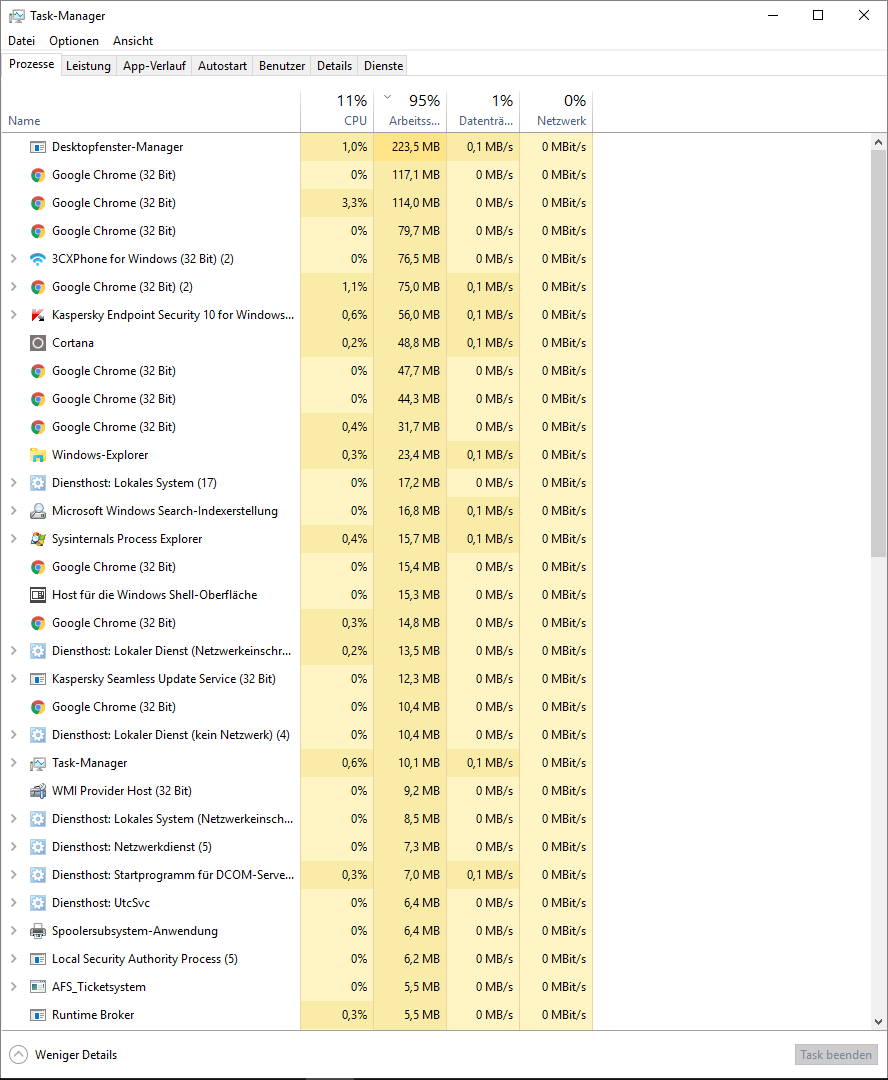Viewport: 888px width, 1080px height.
Task: Select the Windows-Explorer process name
Action: (x=100, y=455)
